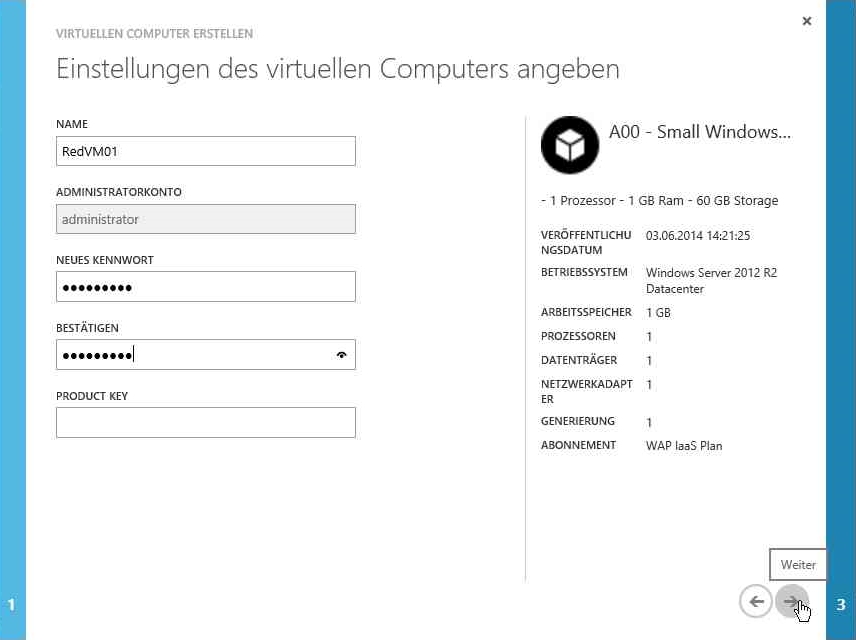
Task: Click the Virtuellen Computer Erstellen header text
Action: 154,34
